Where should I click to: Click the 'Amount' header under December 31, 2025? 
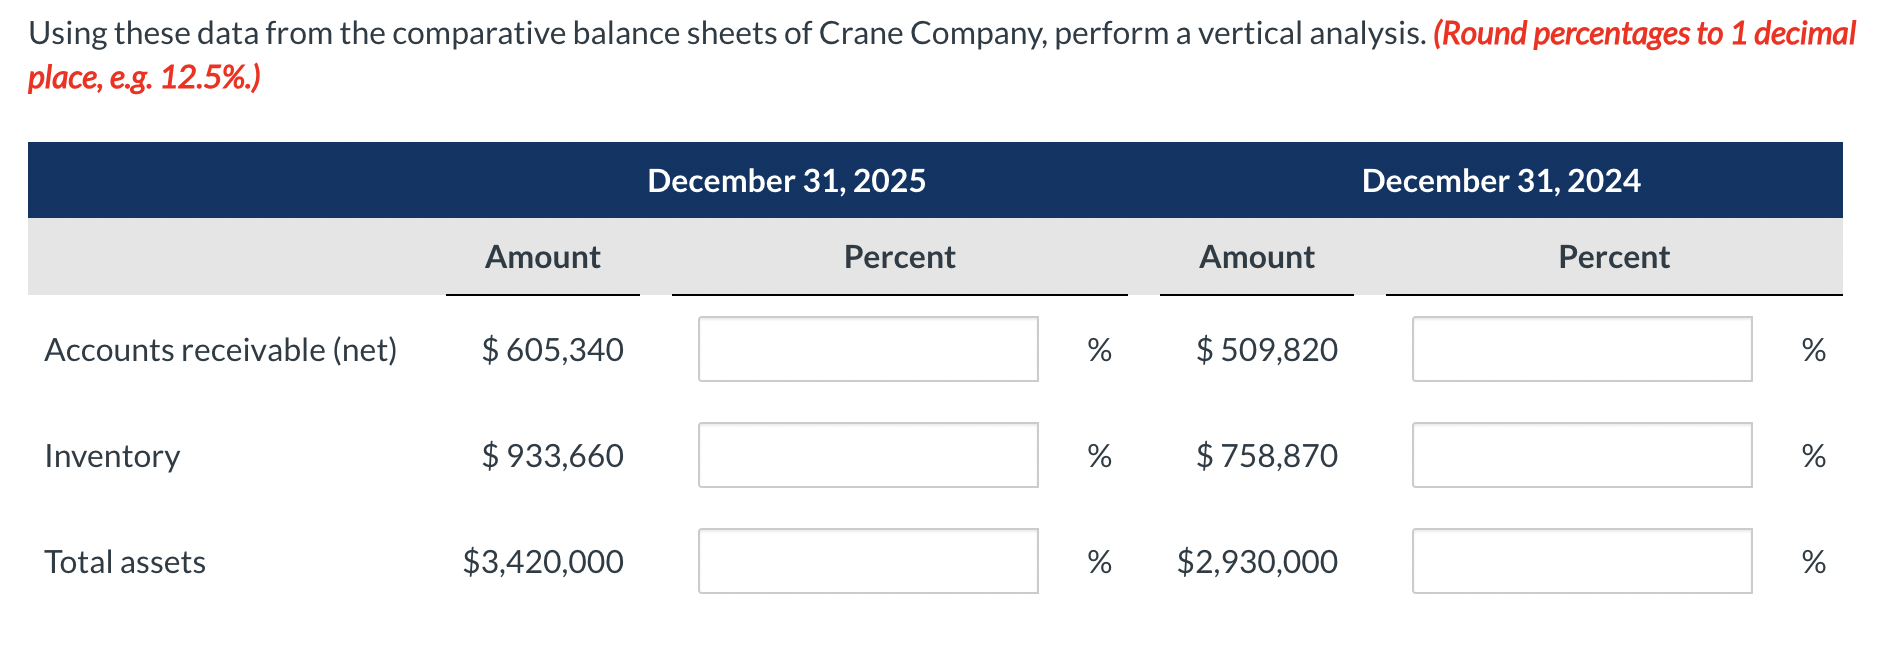pyautogui.click(x=542, y=257)
